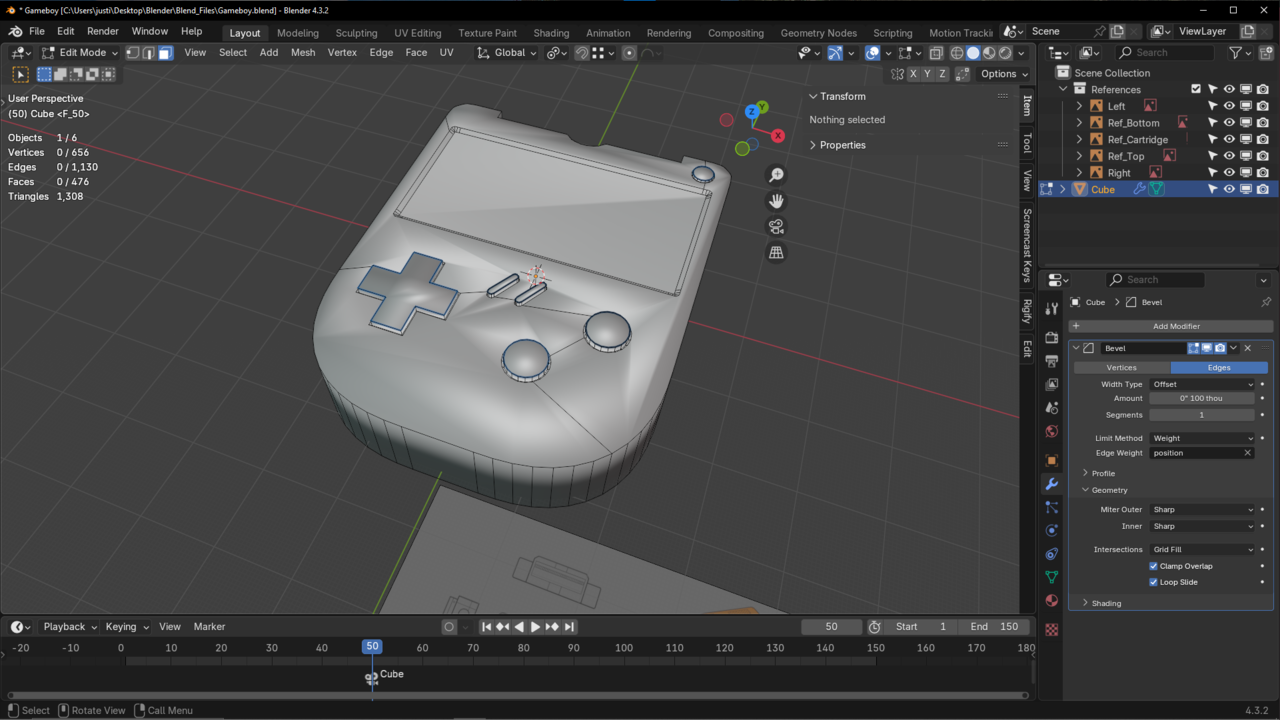Open the Tool properties tab
Viewport: 1280px width, 720px height.
coord(1051,309)
